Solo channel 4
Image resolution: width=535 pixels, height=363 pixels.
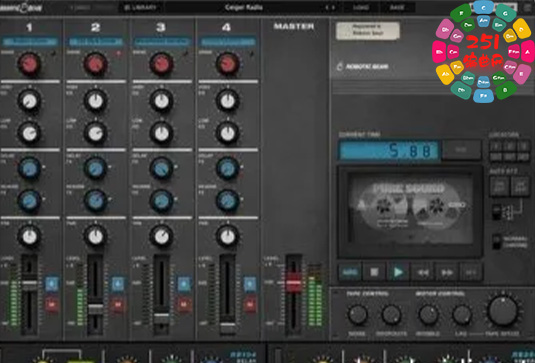[x=250, y=284]
